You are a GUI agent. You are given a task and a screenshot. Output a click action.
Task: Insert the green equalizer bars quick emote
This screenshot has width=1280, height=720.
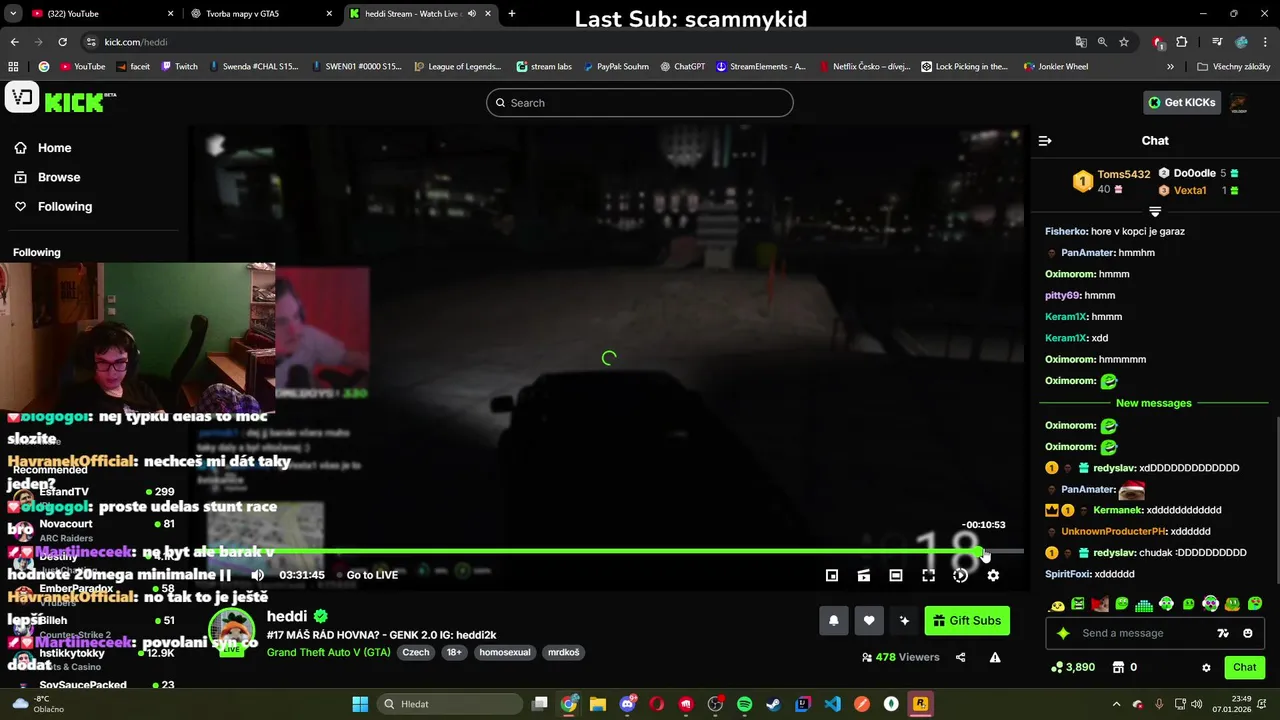pos(1144,605)
